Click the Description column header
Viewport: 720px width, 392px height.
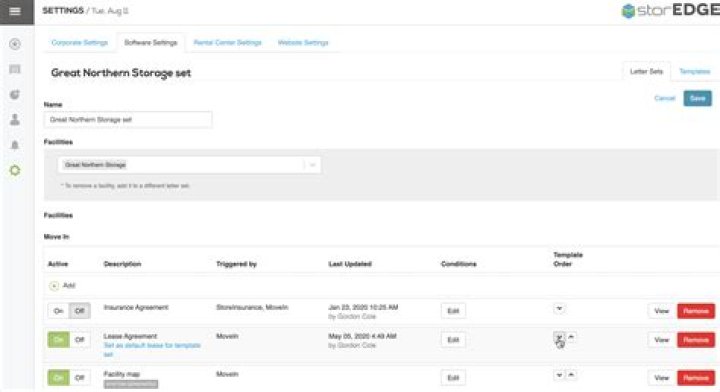122,264
